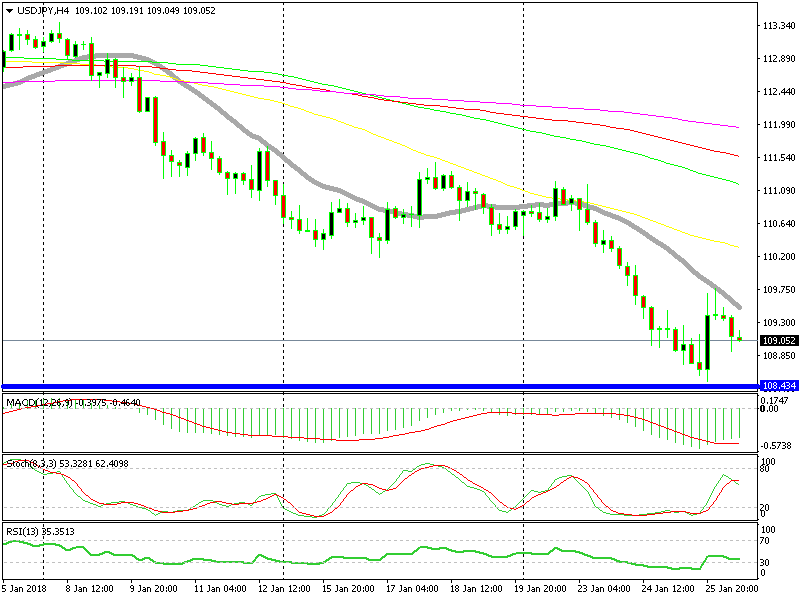Click the USDJPY,H4 symbol label

click(x=43, y=11)
